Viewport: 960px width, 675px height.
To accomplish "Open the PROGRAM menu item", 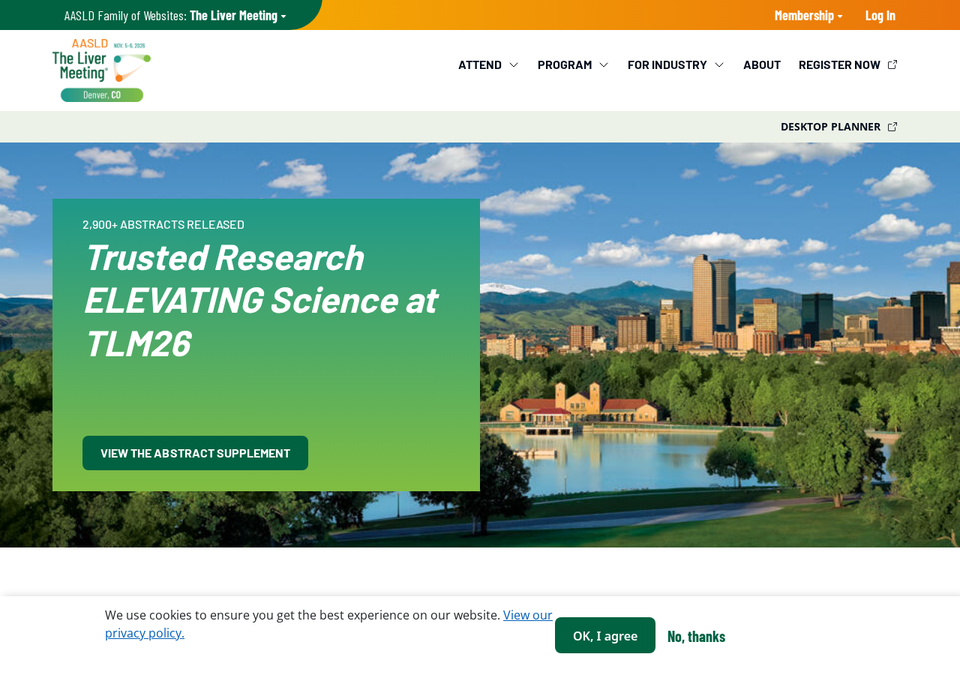I will point(564,65).
